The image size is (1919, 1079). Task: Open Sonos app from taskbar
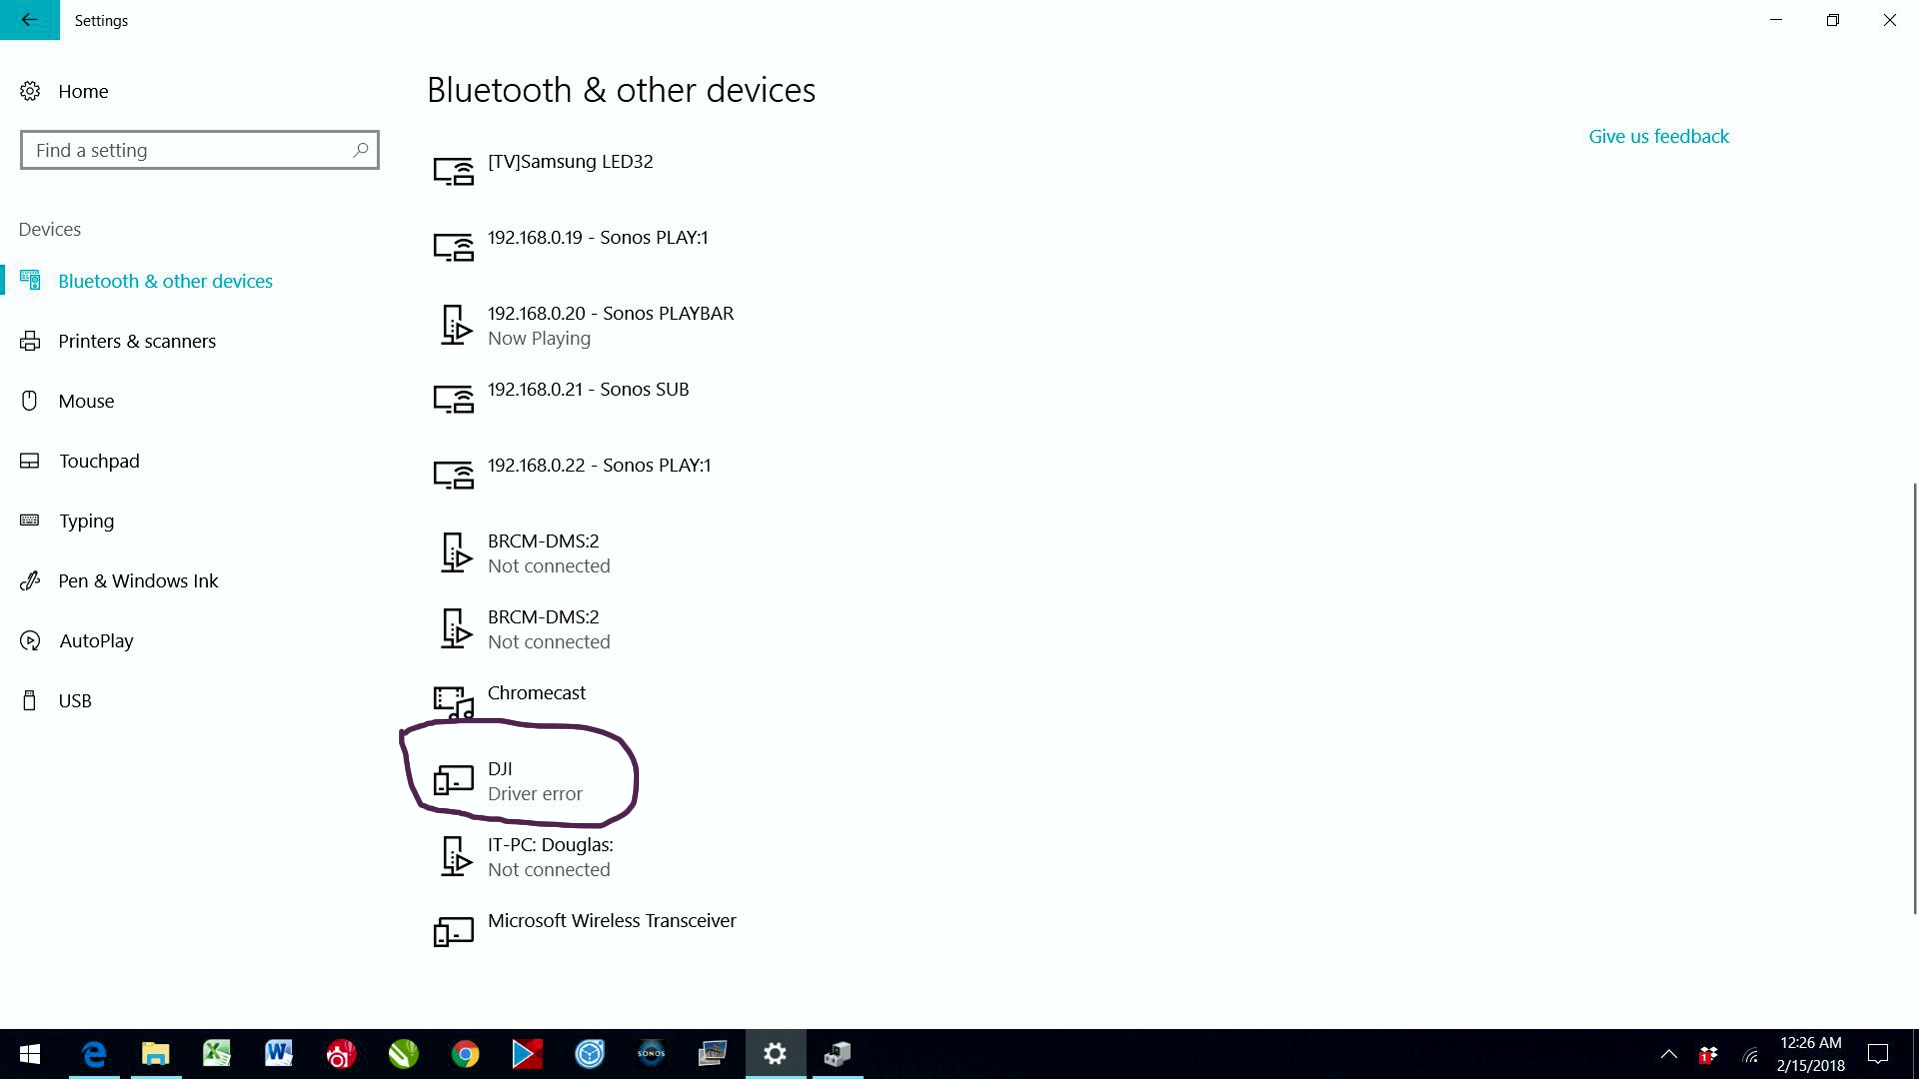[651, 1054]
